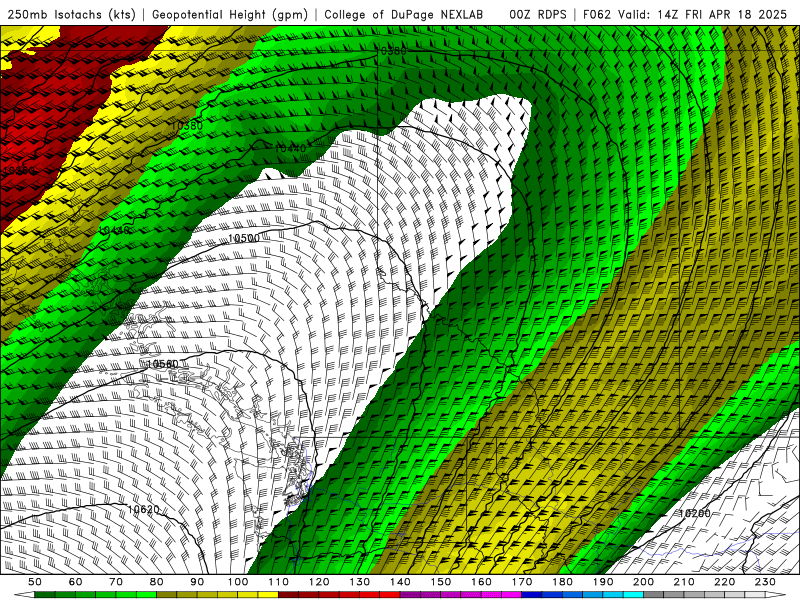Select the 'College of DuPage NEXLAB' label
Image resolution: width=800 pixels, height=600 pixels.
[x=404, y=15]
